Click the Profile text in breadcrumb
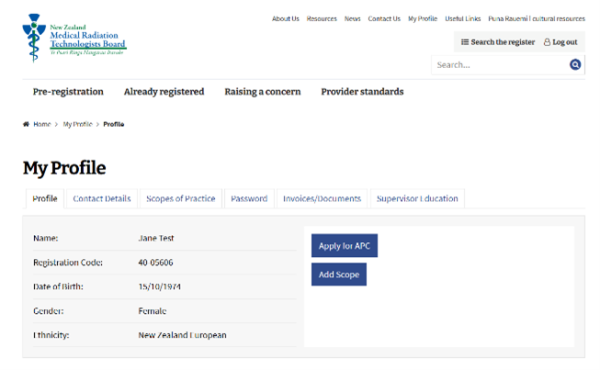 pos(114,124)
